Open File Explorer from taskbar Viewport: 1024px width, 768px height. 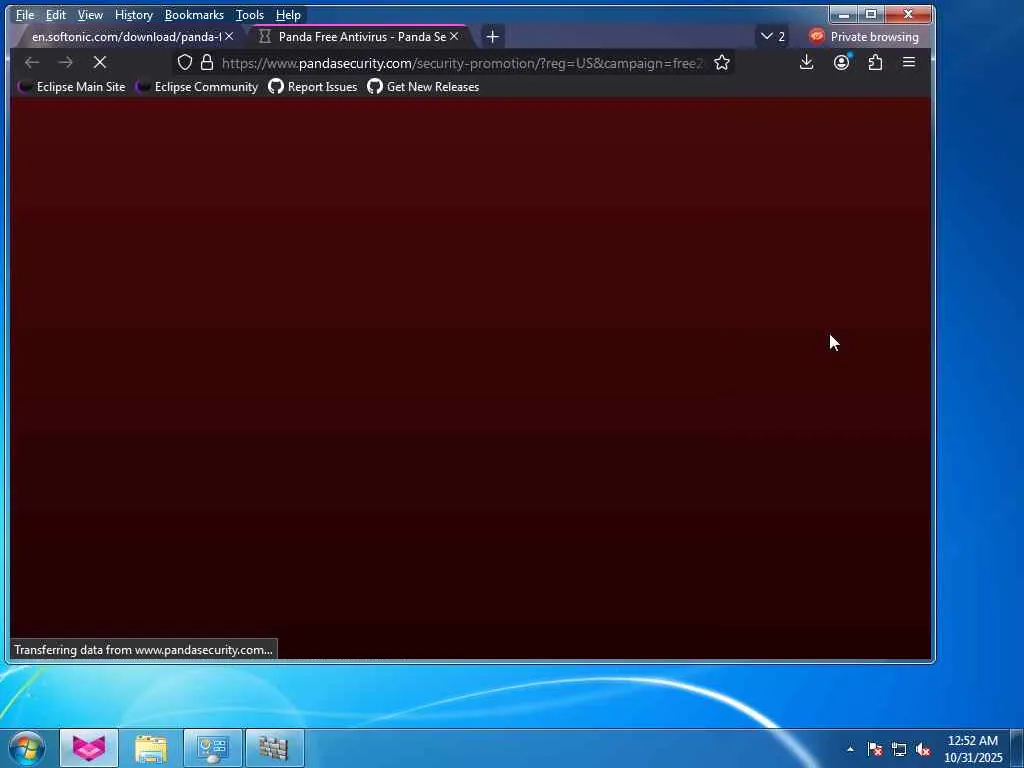pos(151,748)
